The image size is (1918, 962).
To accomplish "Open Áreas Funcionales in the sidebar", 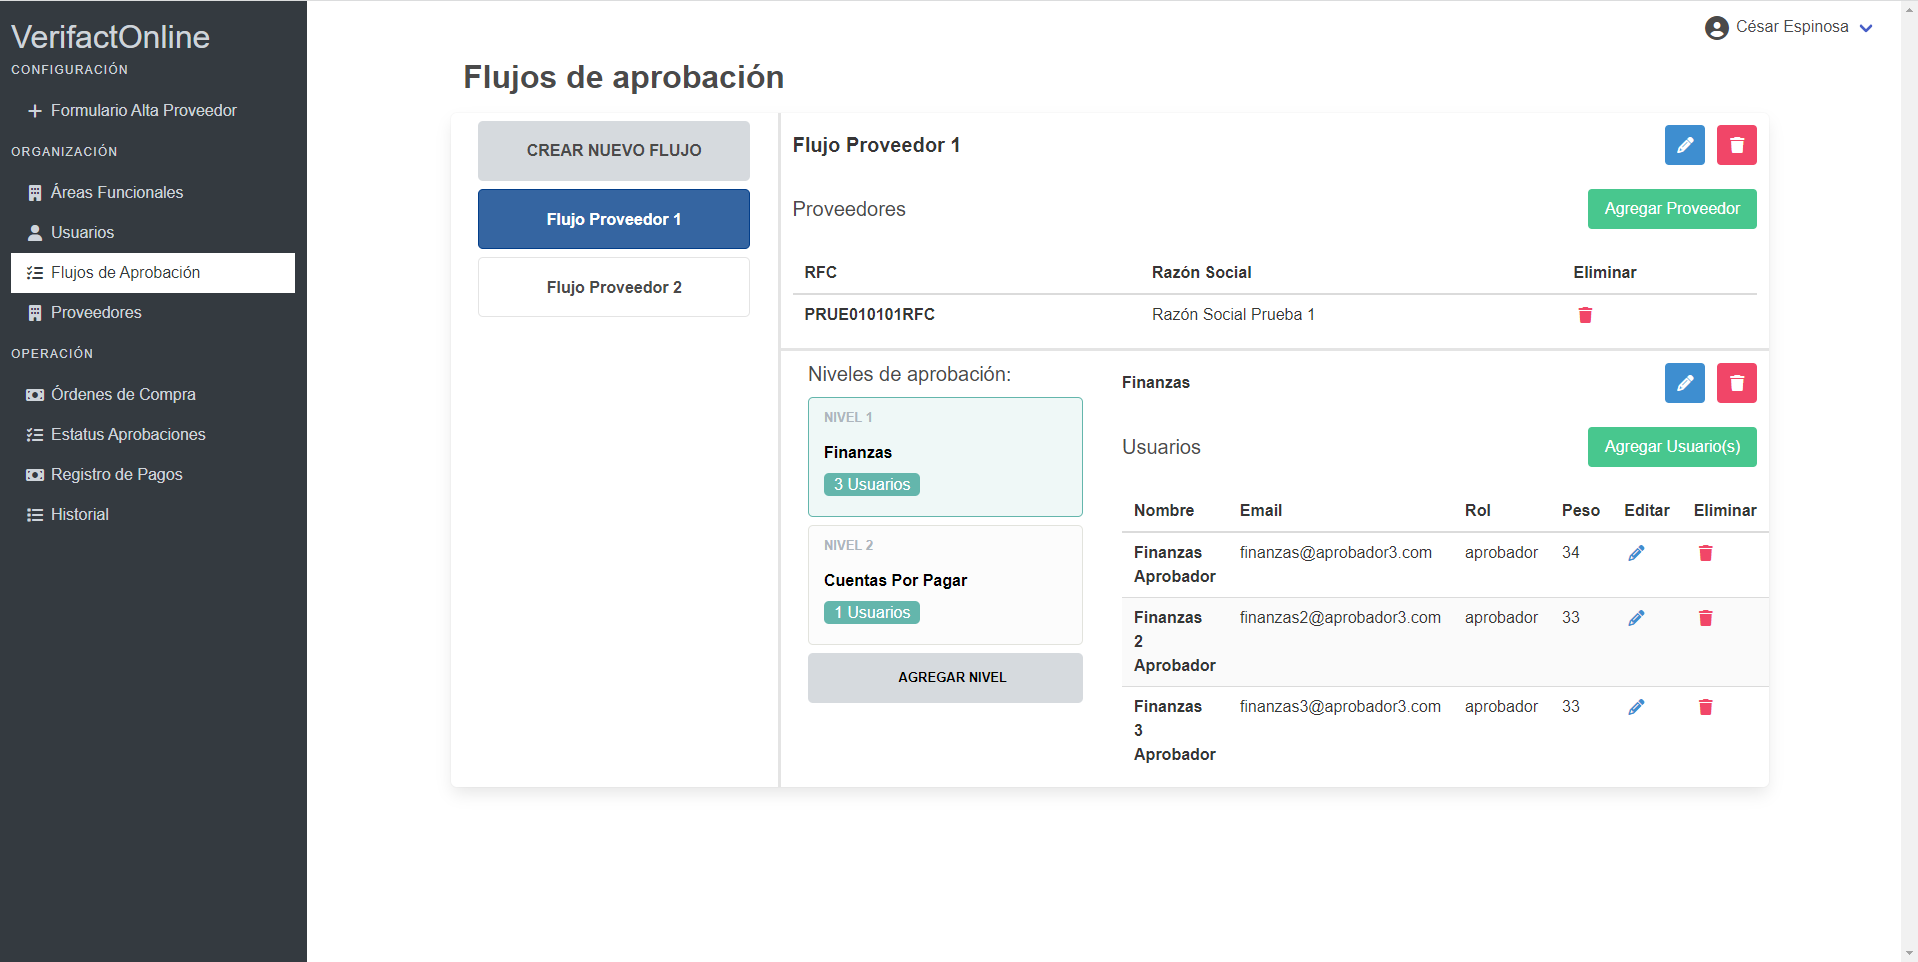I will pyautogui.click(x=116, y=193).
